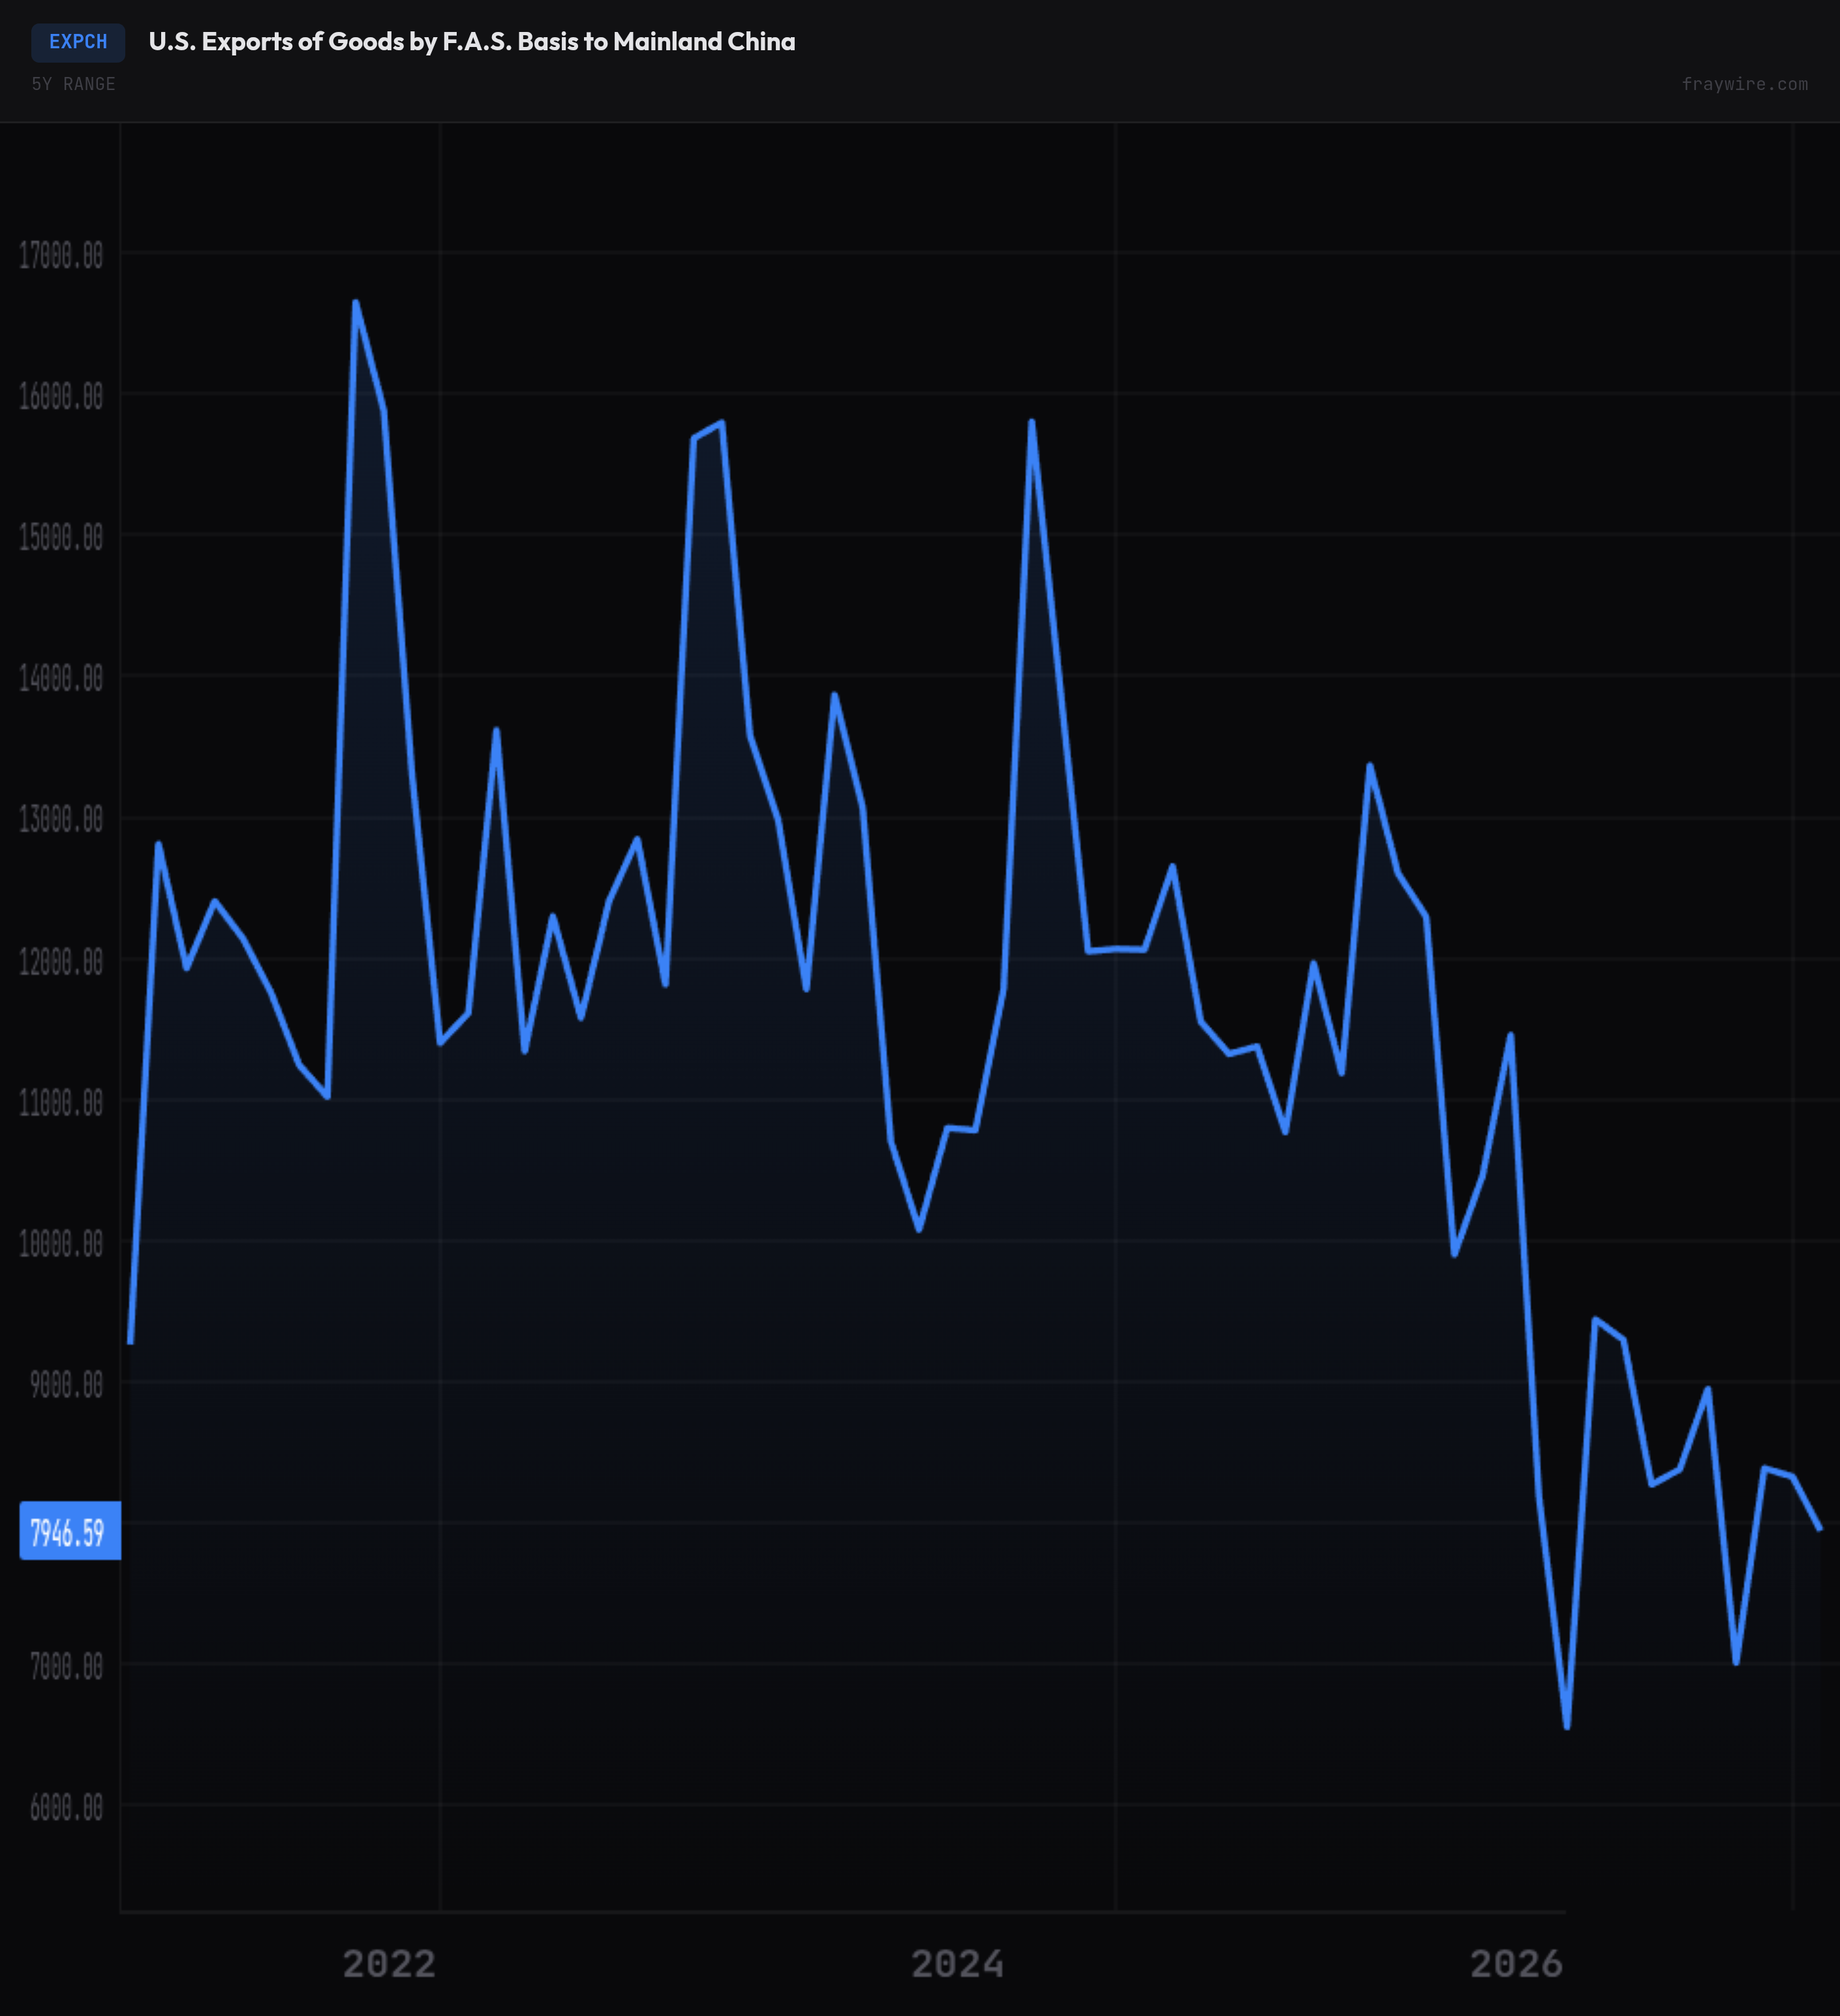Click the 6000.00 y-axis label
1840x2016 pixels.
coord(66,1808)
